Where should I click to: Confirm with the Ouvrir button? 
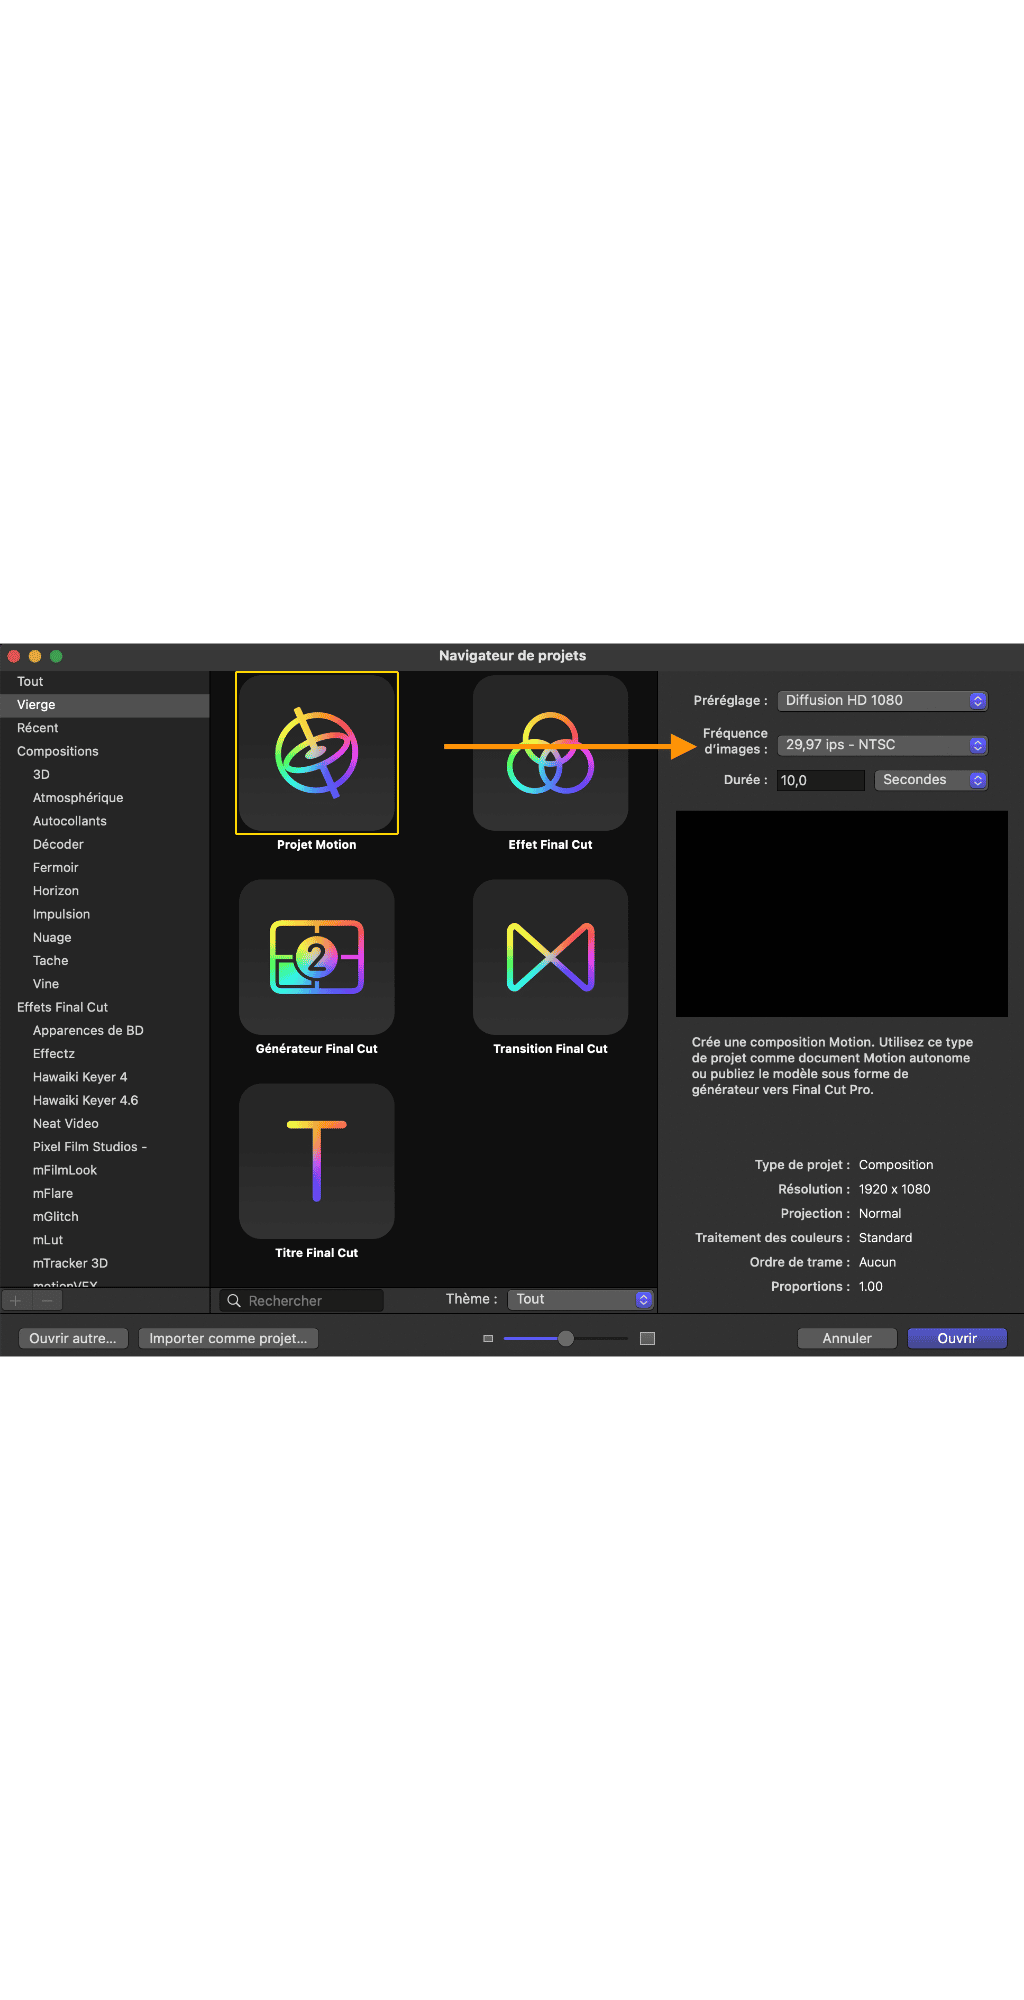(x=957, y=1339)
